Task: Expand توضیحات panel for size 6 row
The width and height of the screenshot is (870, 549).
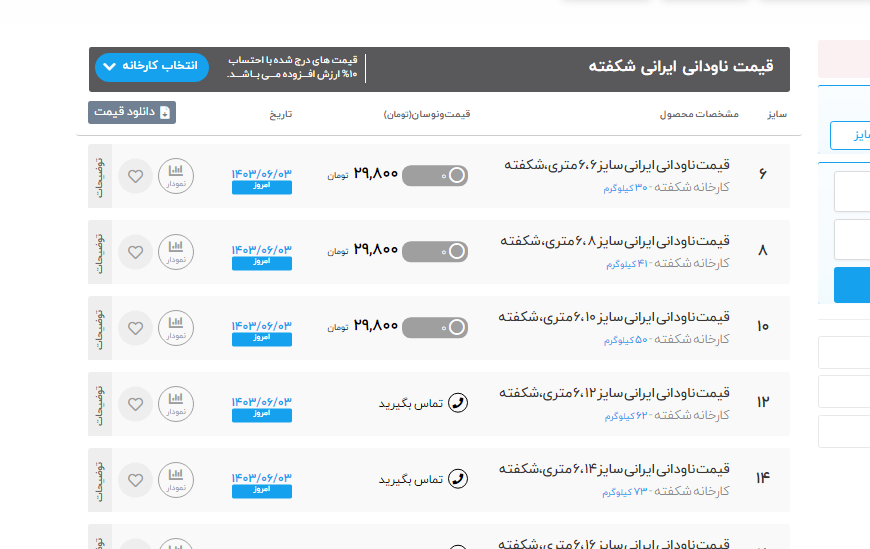Action: point(100,176)
